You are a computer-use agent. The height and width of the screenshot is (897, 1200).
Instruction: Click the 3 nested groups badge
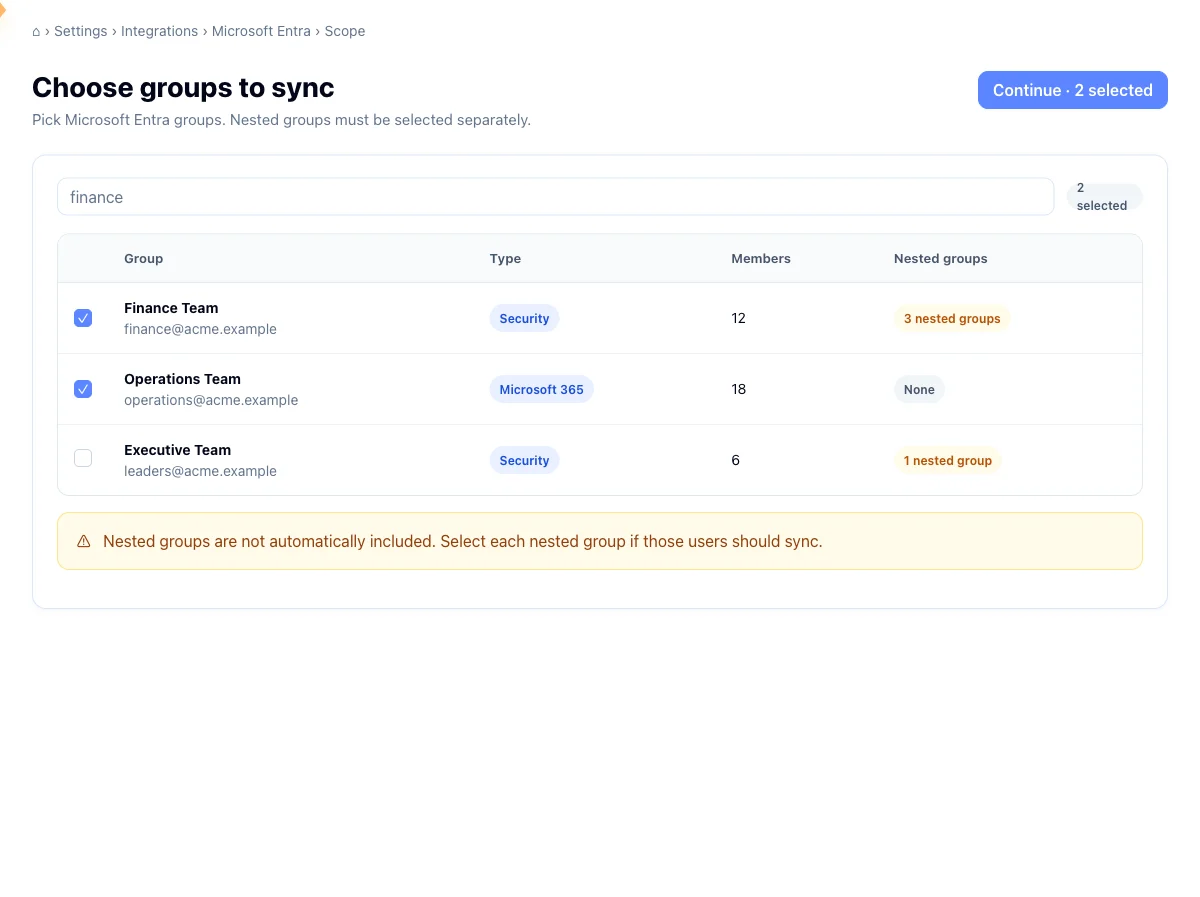point(952,318)
